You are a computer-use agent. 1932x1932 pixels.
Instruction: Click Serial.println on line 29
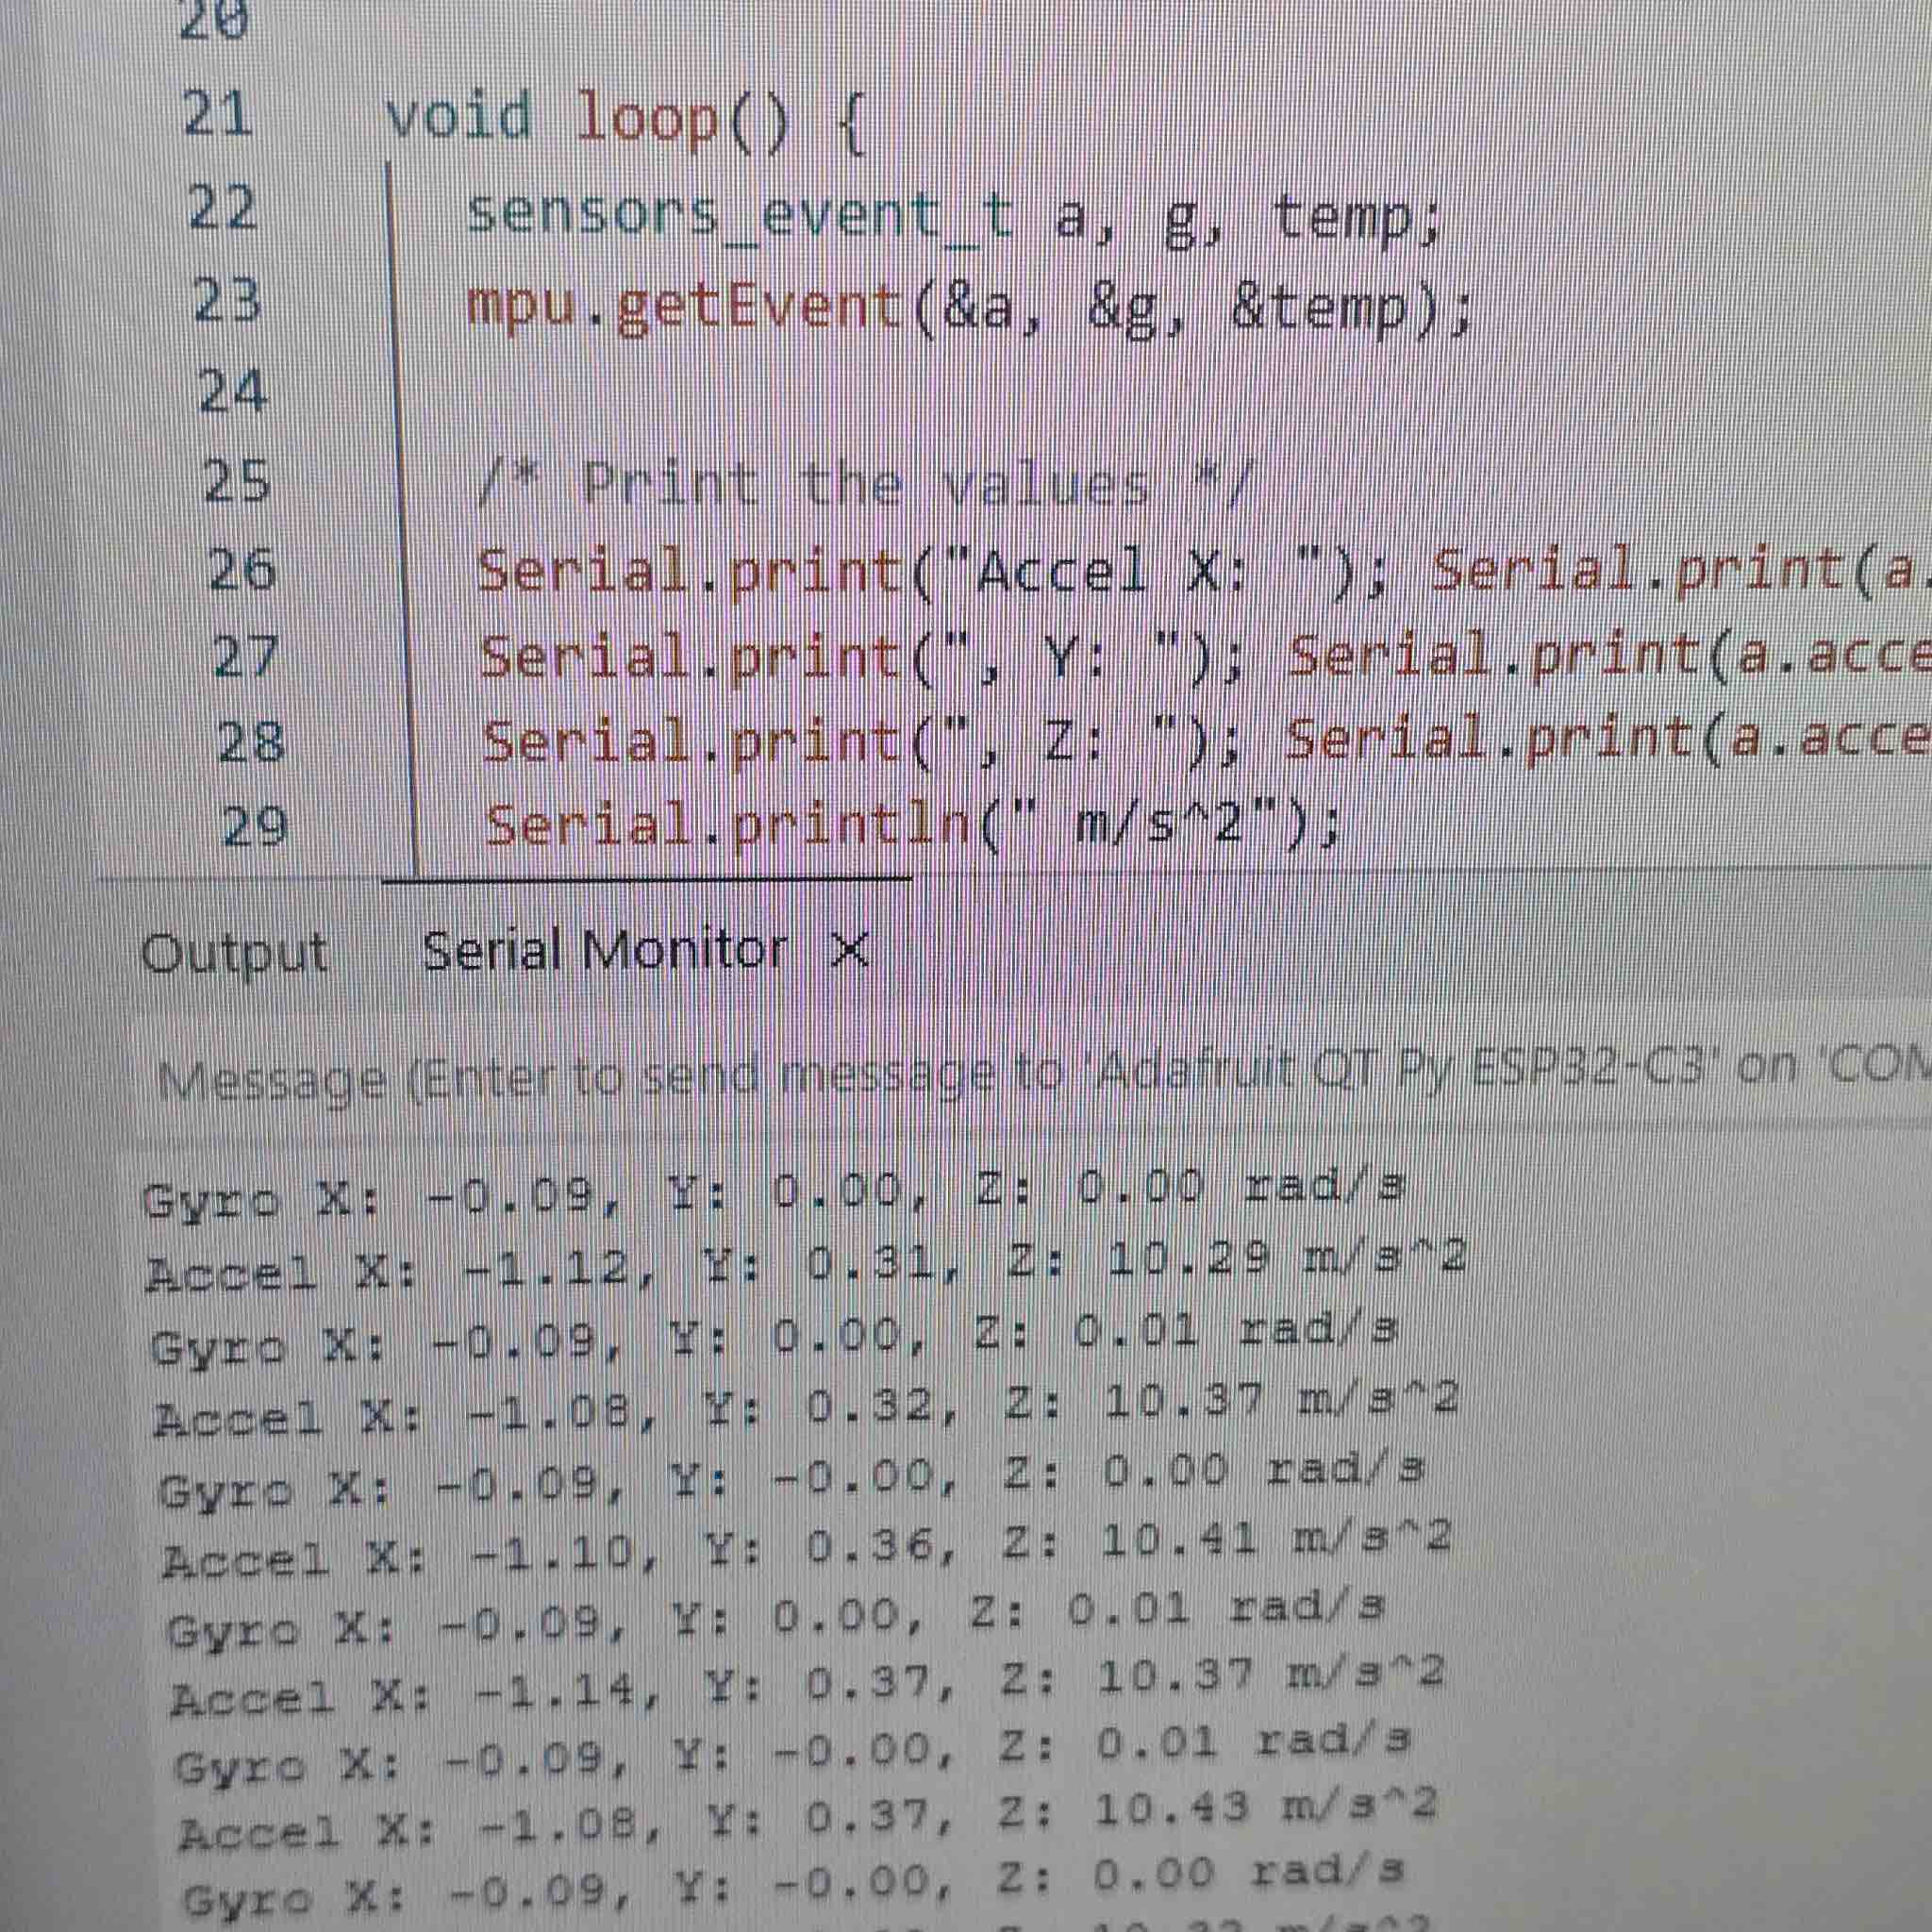[728, 827]
